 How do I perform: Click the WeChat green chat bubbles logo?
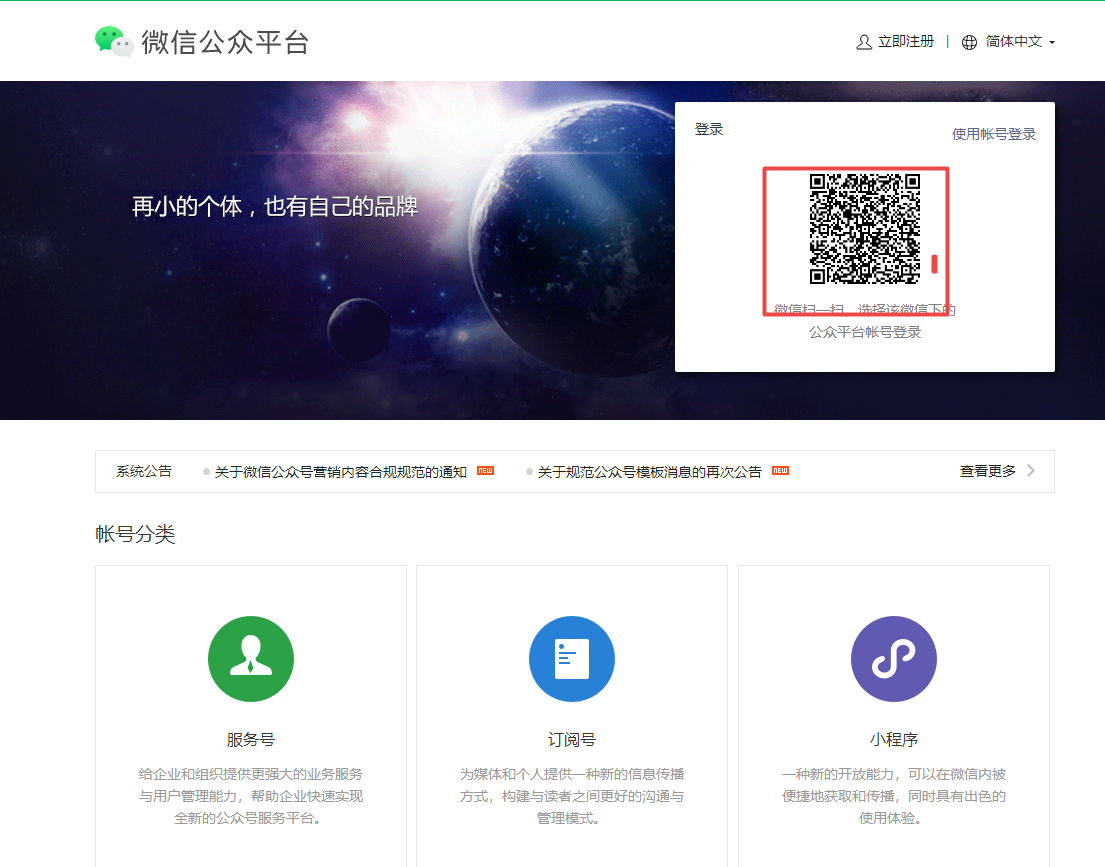tap(114, 42)
